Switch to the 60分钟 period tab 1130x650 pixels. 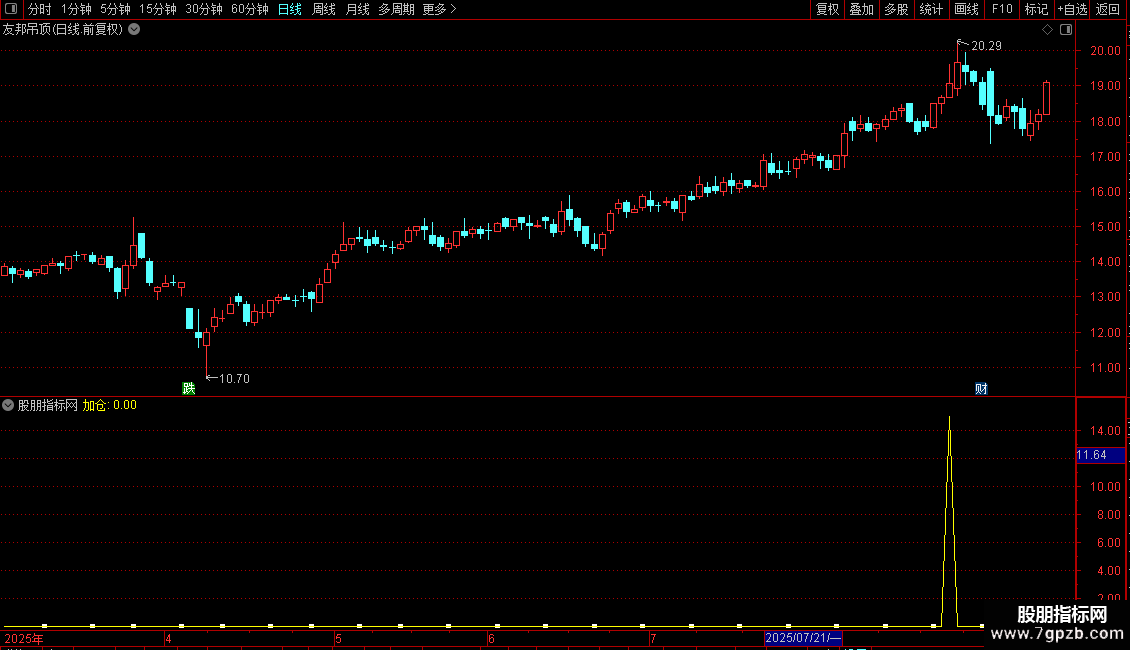click(x=249, y=9)
